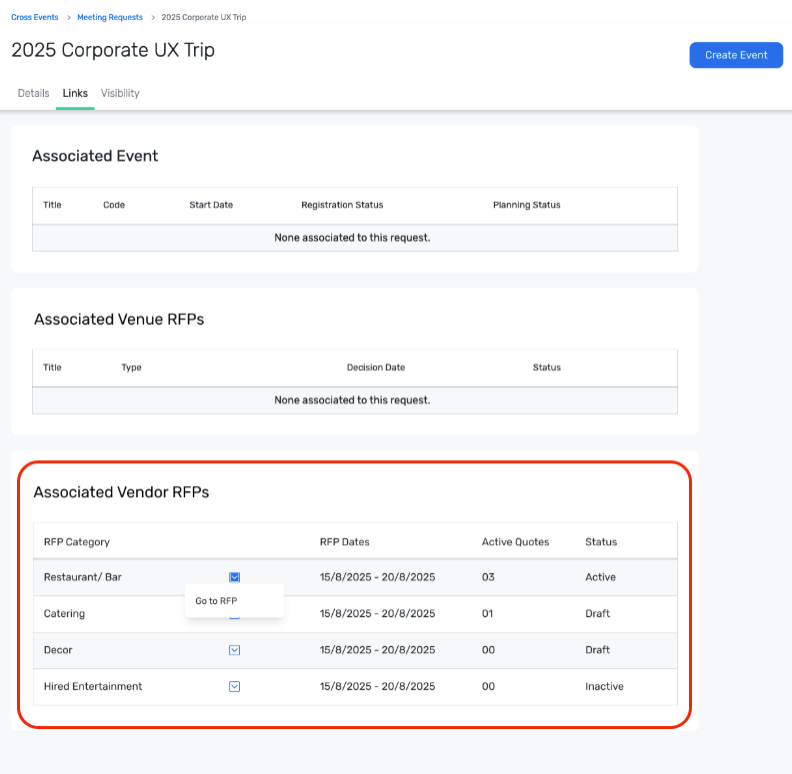Open the Decor row action dropdown icon
Viewport: 792px width, 774px height.
(234, 650)
